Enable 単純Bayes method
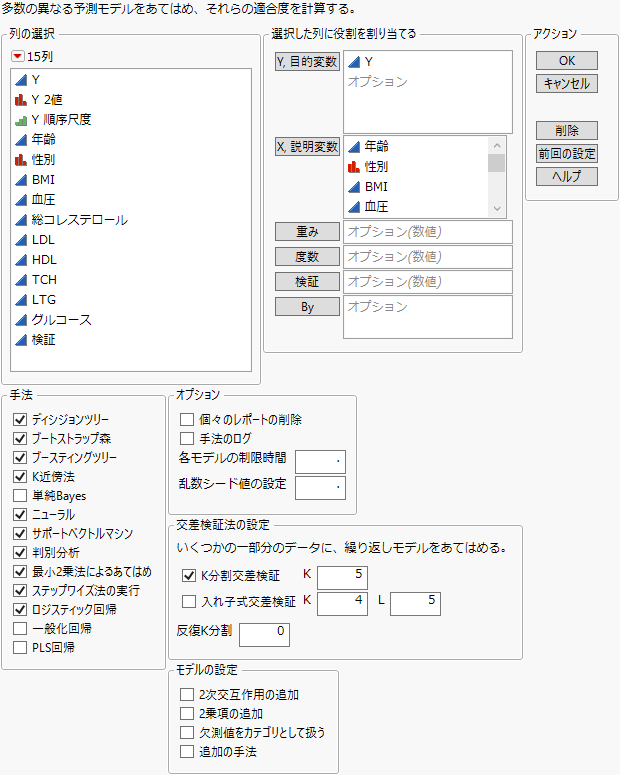Screen dimensions: 620x775 click(x=20, y=496)
